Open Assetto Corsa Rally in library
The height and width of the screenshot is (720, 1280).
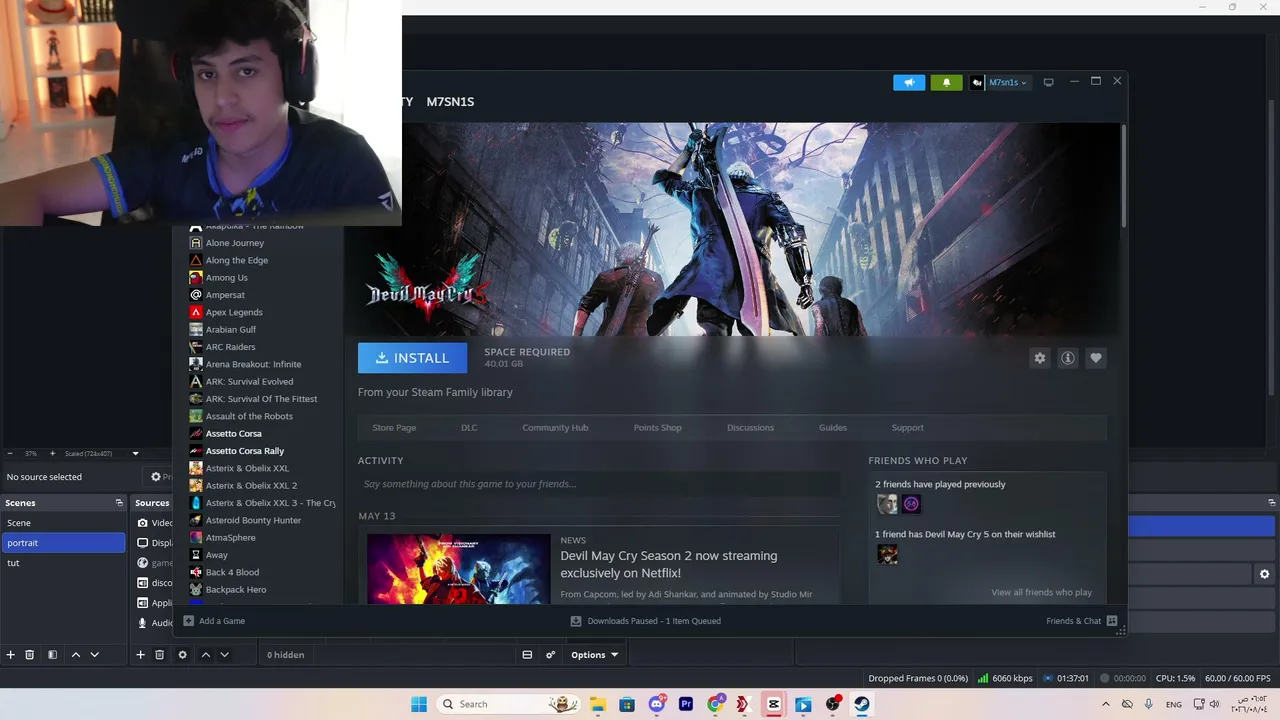point(245,451)
